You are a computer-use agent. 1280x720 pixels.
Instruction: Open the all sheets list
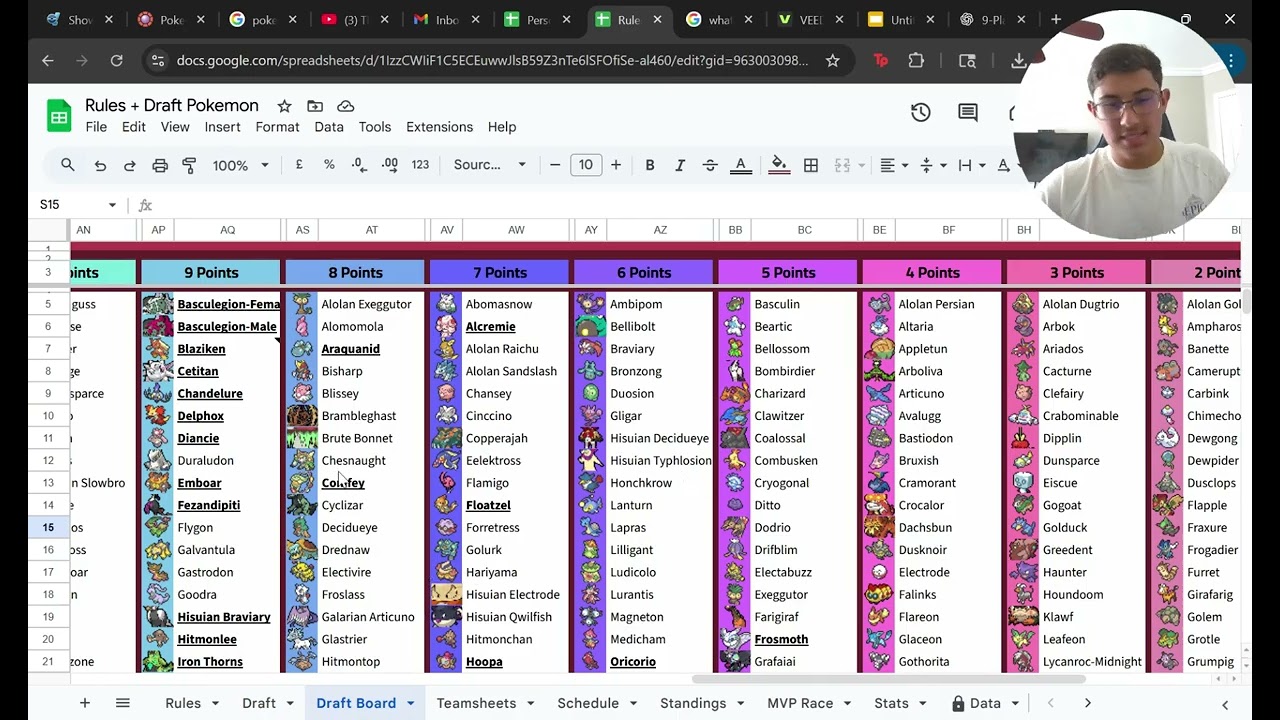pyautogui.click(x=122, y=703)
